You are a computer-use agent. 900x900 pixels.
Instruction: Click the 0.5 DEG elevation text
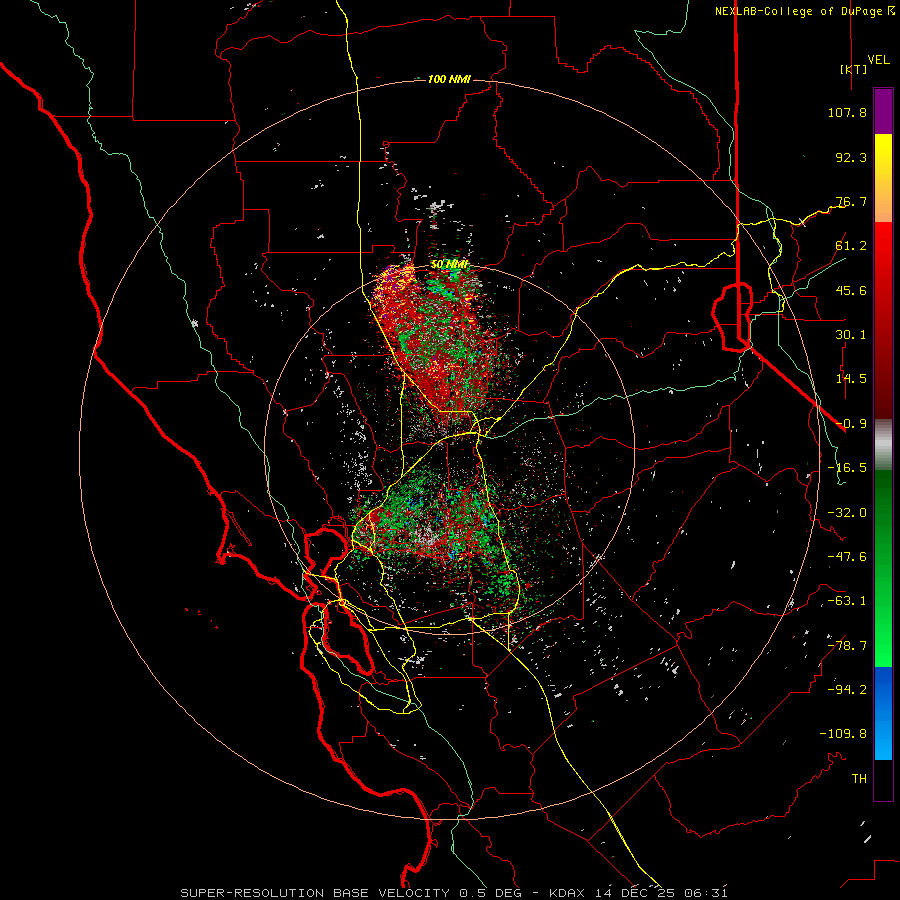point(494,893)
